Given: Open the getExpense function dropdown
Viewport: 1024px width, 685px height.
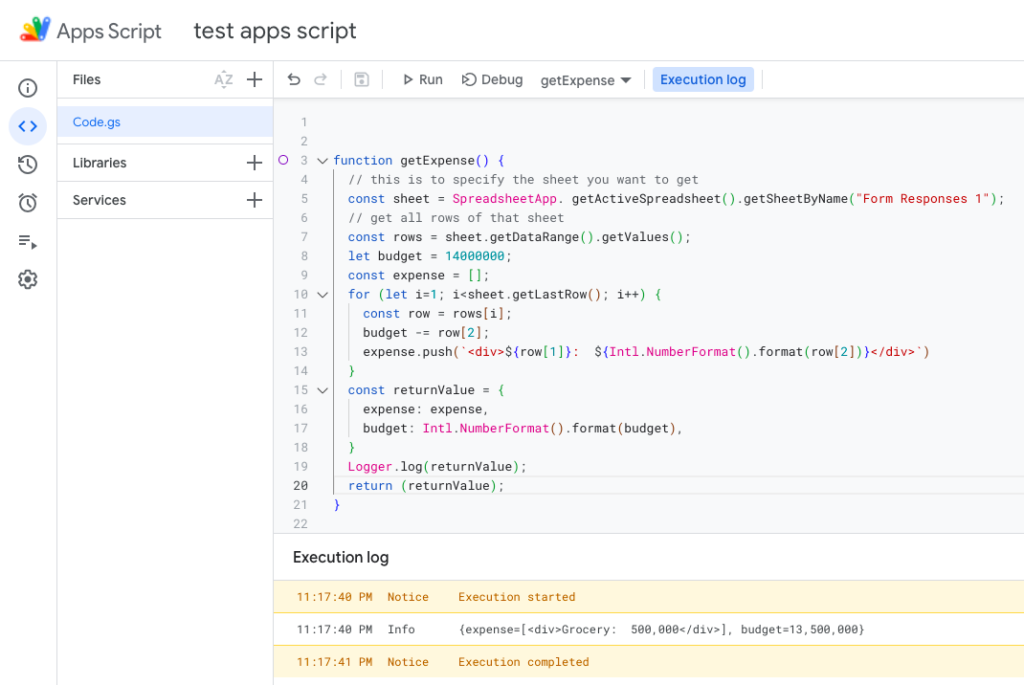Looking at the screenshot, I should coord(585,80).
